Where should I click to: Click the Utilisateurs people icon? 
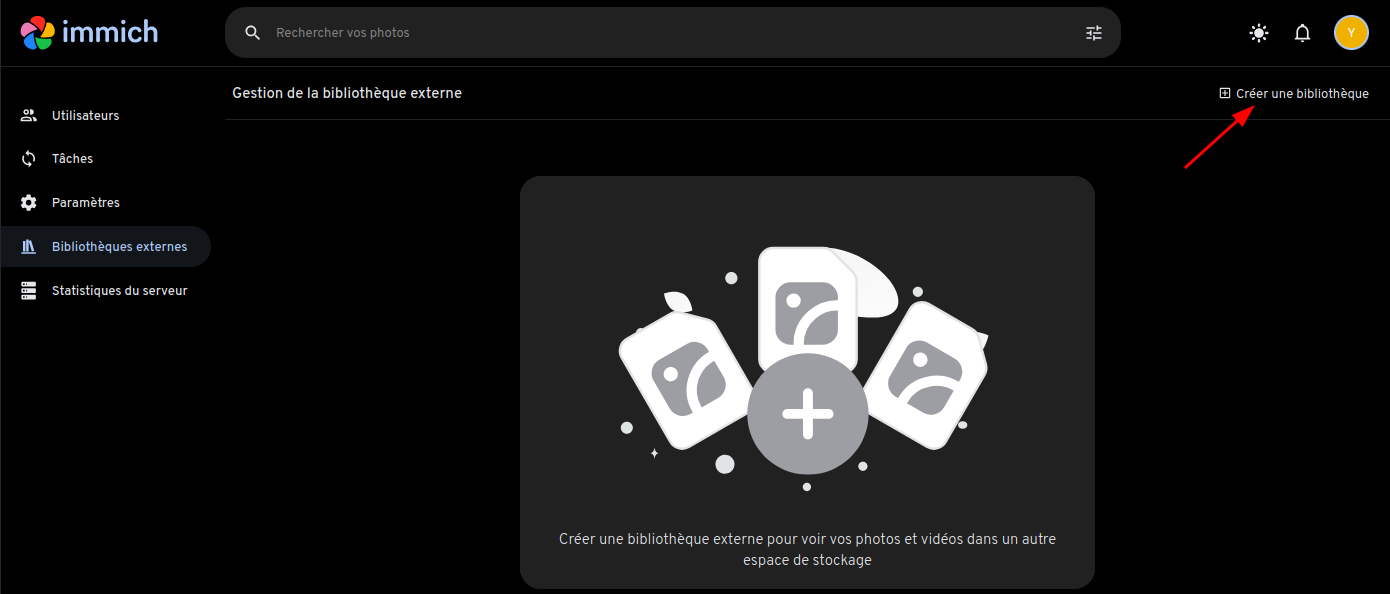click(x=29, y=115)
